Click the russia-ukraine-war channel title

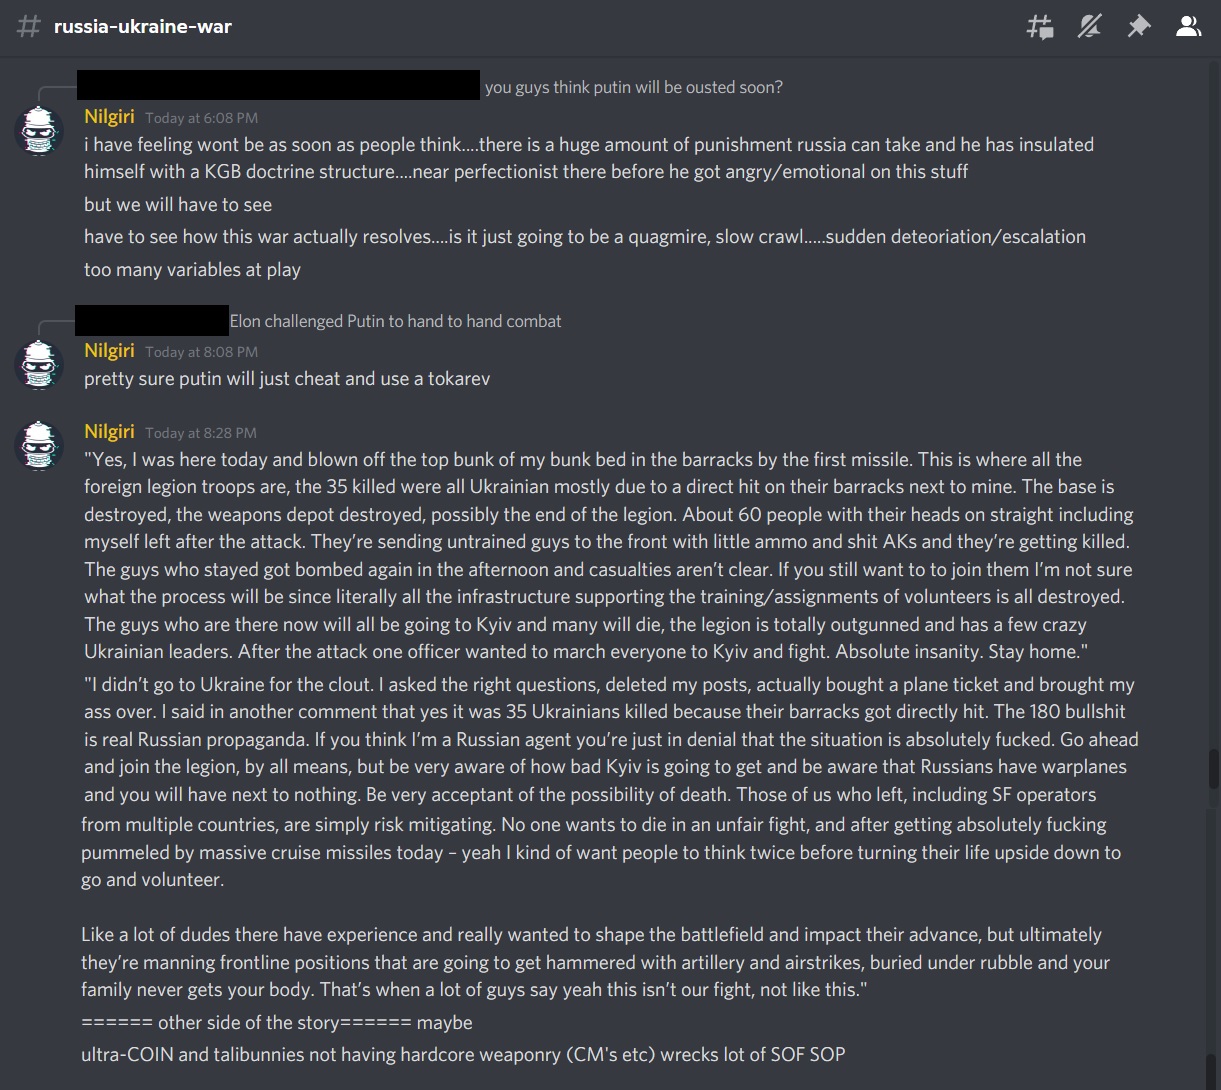coord(143,27)
